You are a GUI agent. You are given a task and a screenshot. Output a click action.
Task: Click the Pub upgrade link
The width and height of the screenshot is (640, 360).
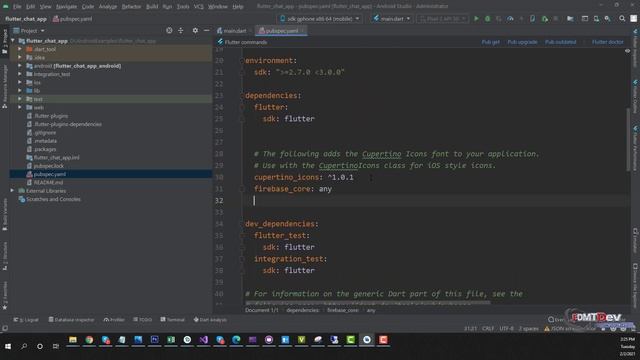pyautogui.click(x=522, y=42)
